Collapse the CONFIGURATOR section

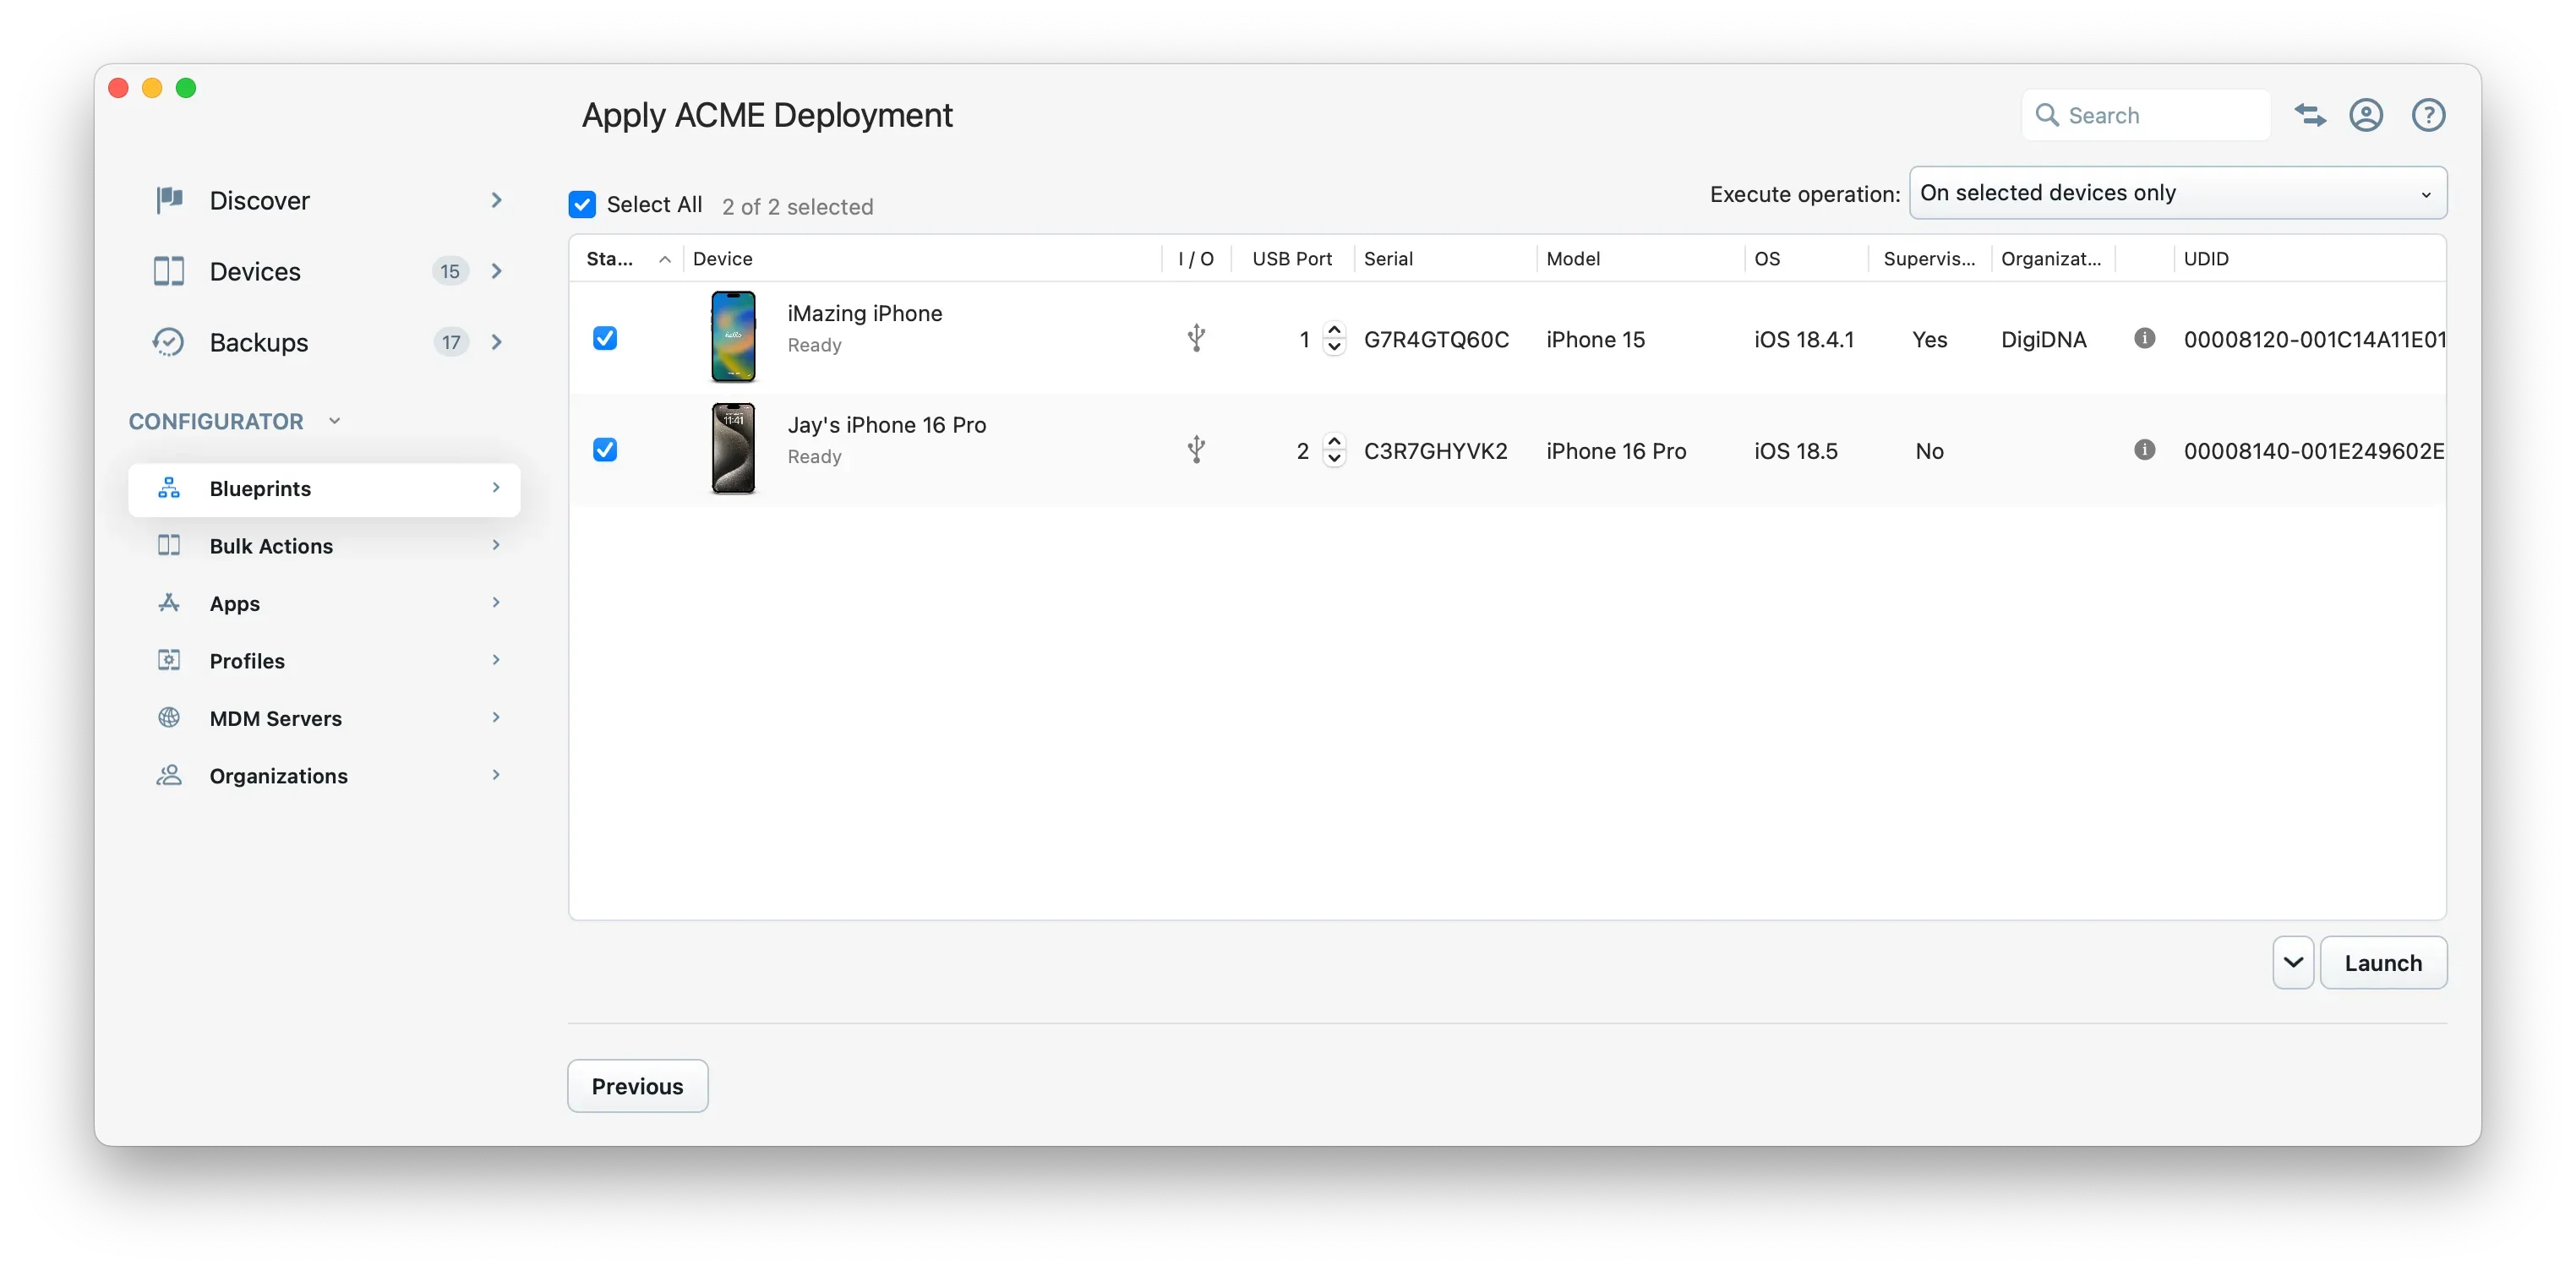coord(334,420)
